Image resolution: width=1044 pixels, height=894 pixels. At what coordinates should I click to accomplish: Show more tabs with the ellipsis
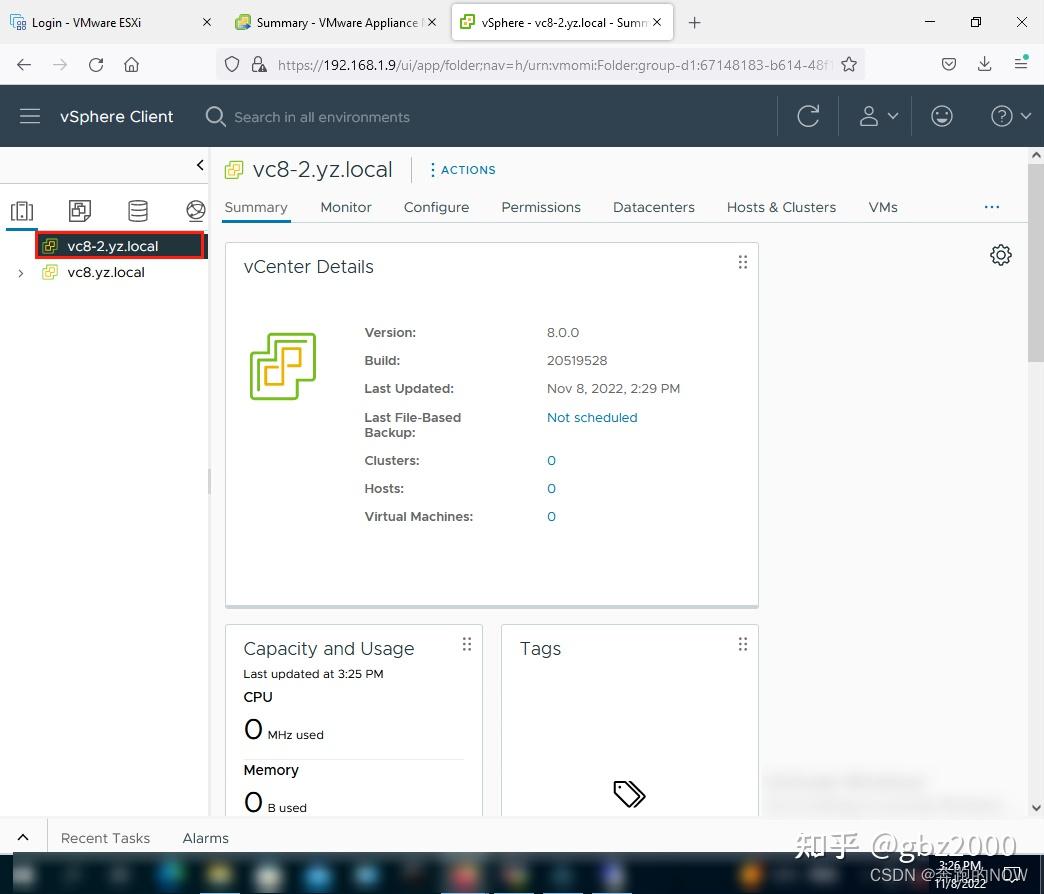coord(991,207)
